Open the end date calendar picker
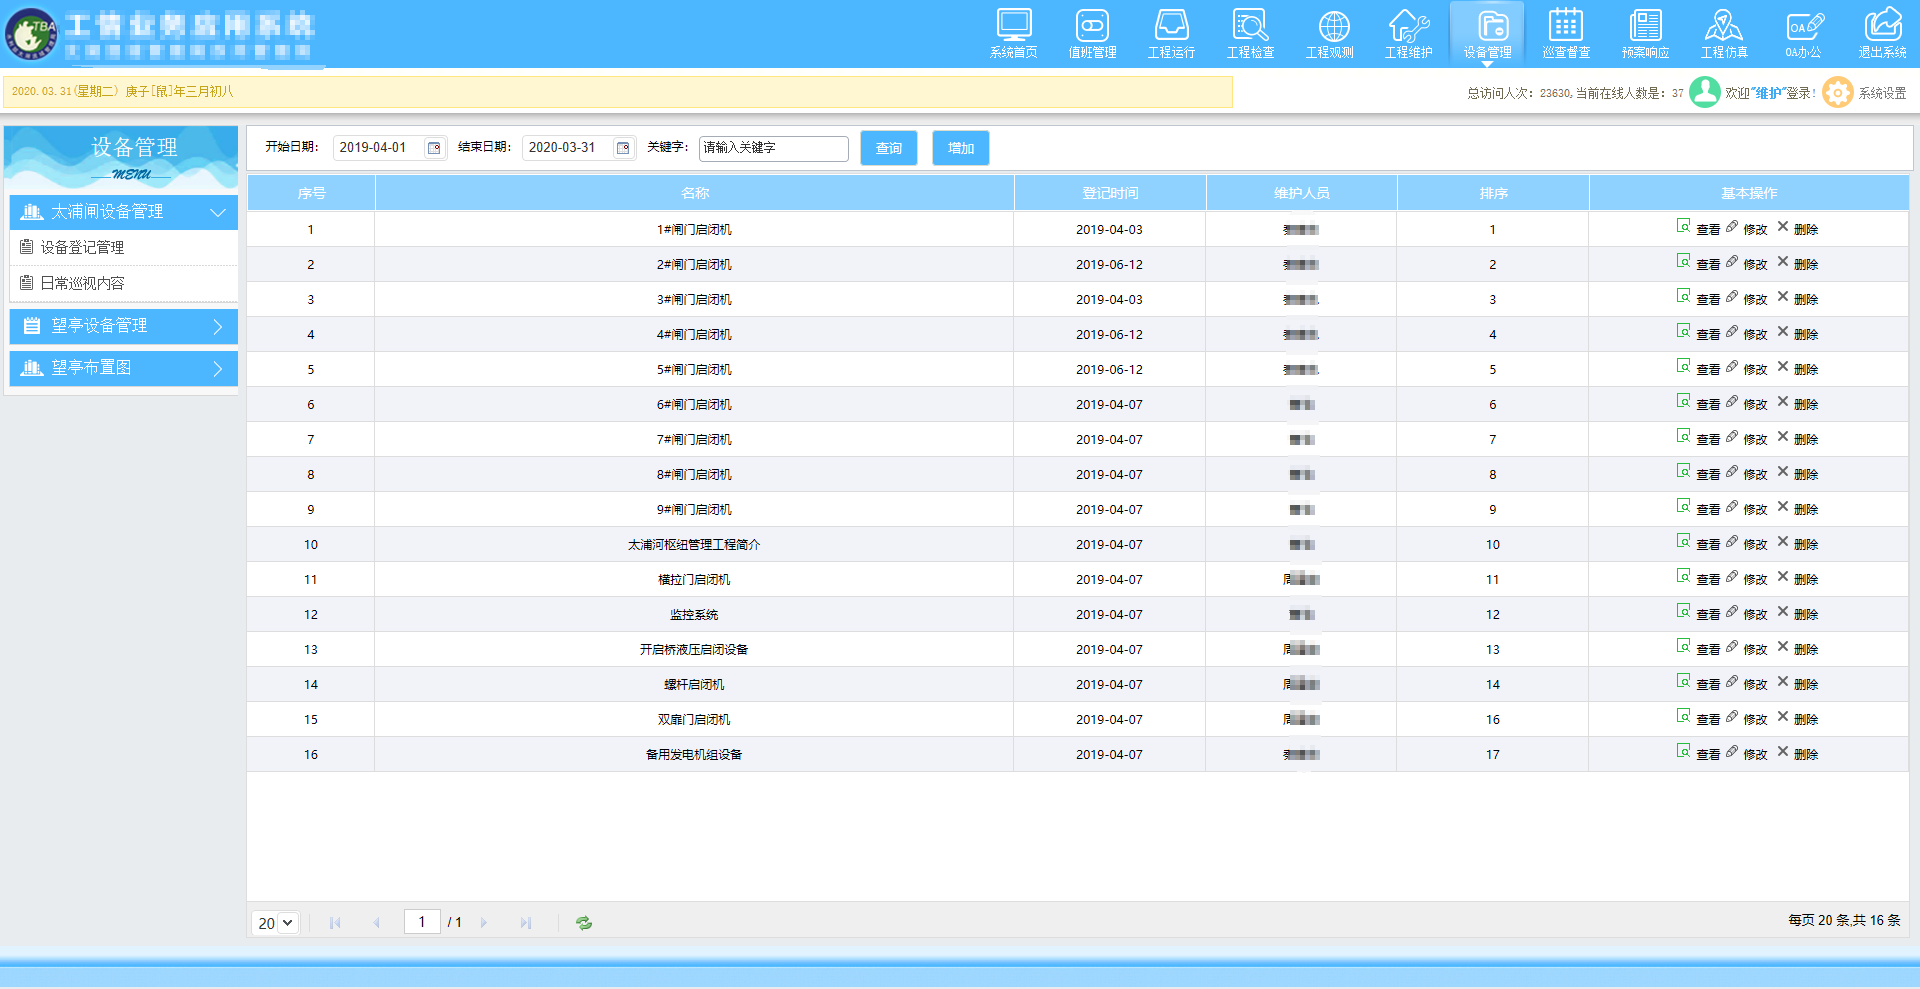The image size is (1920, 989). pos(623,148)
